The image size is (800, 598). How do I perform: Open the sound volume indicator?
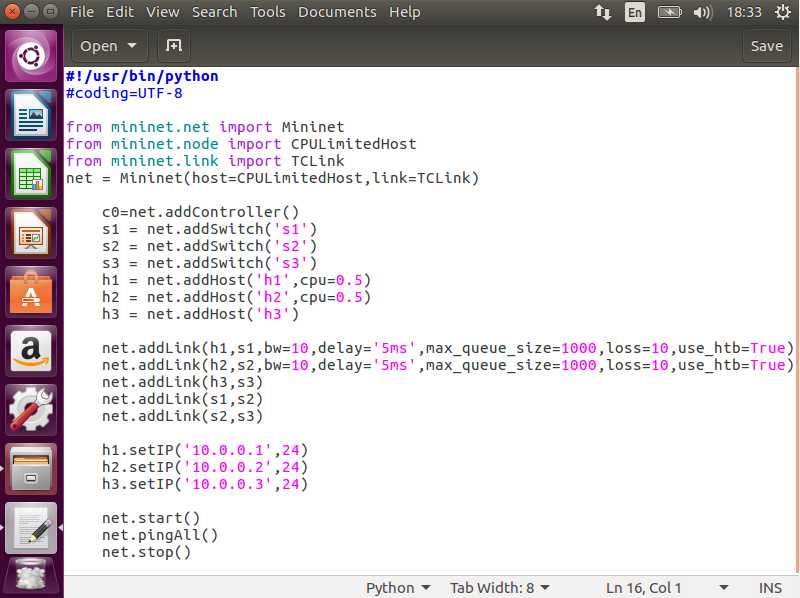tap(703, 12)
